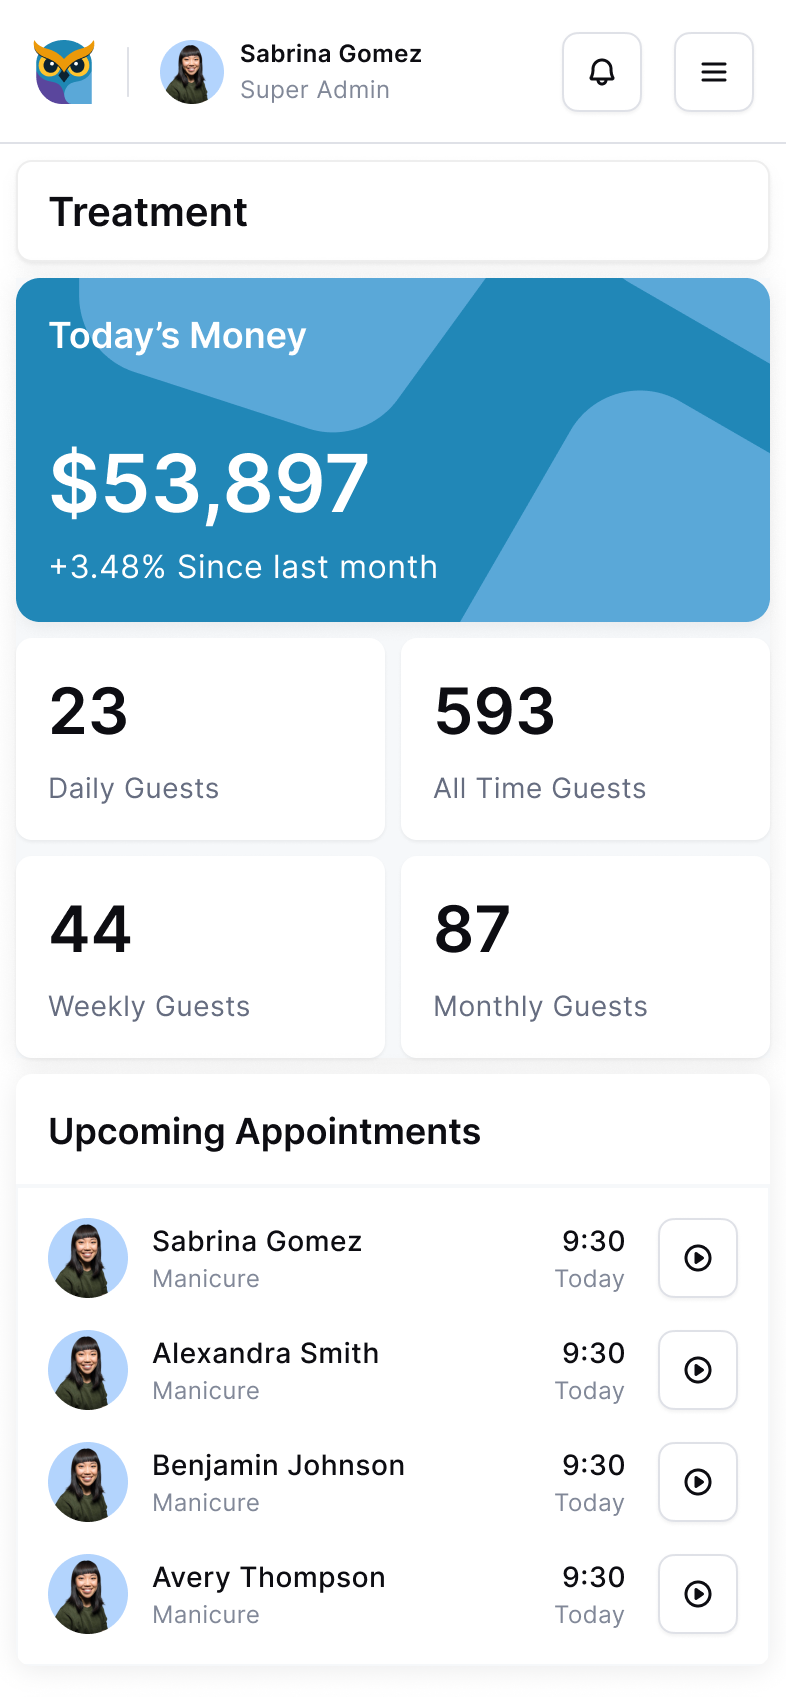Open the Alexandra Smith appointment name
The image size is (786, 1697).
point(266,1353)
